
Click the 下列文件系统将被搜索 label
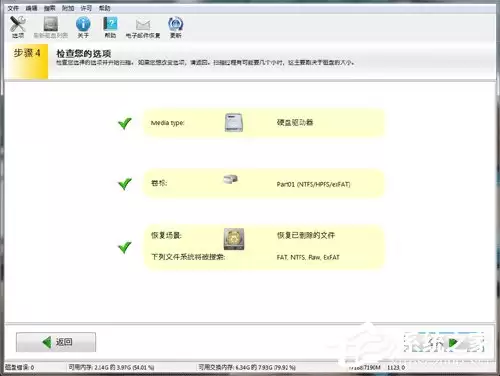[188, 257]
